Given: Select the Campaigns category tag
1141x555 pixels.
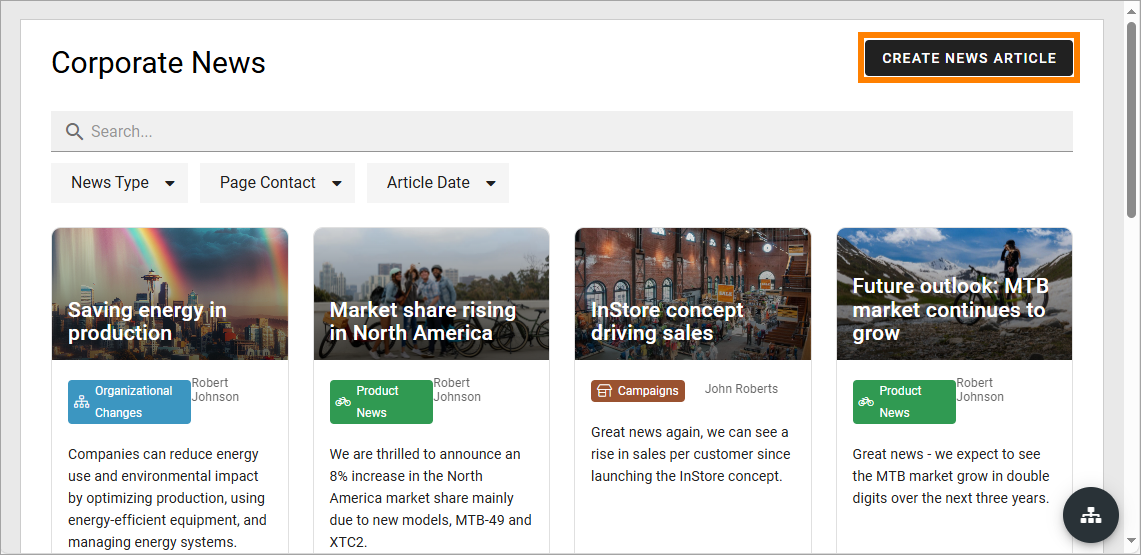Looking at the screenshot, I should point(637,391).
